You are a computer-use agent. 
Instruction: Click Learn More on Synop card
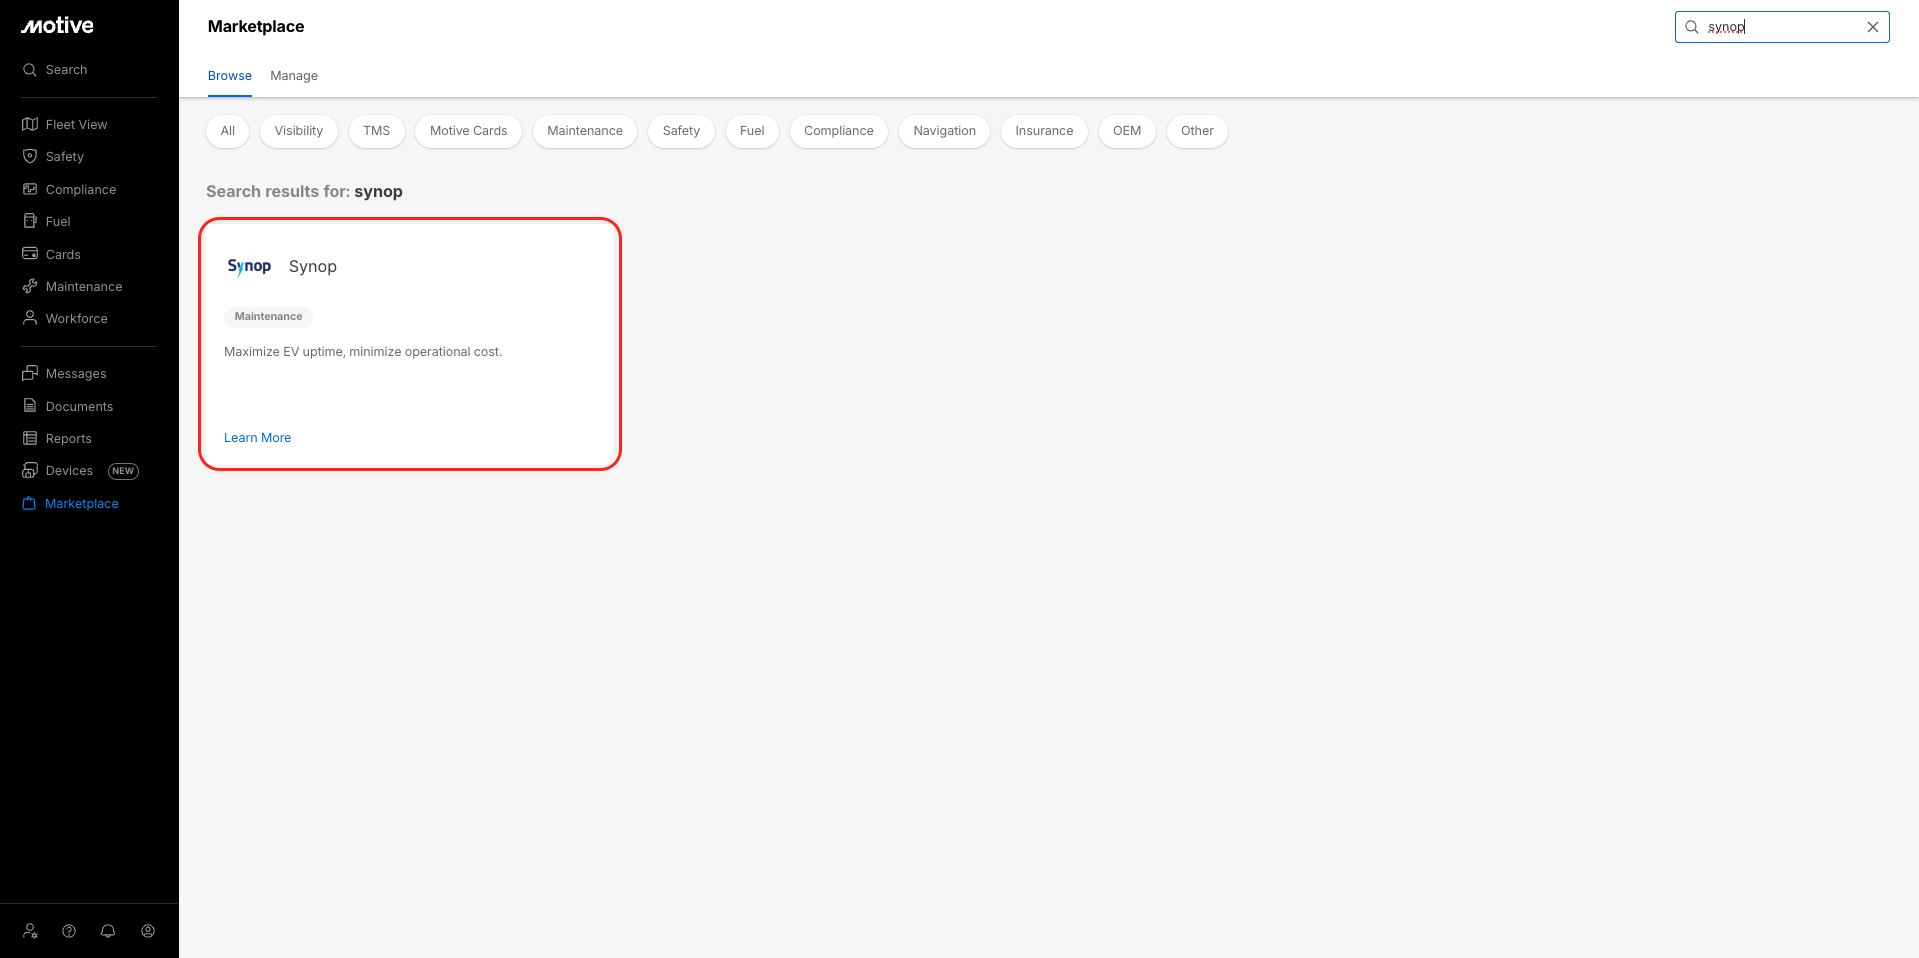pos(258,438)
